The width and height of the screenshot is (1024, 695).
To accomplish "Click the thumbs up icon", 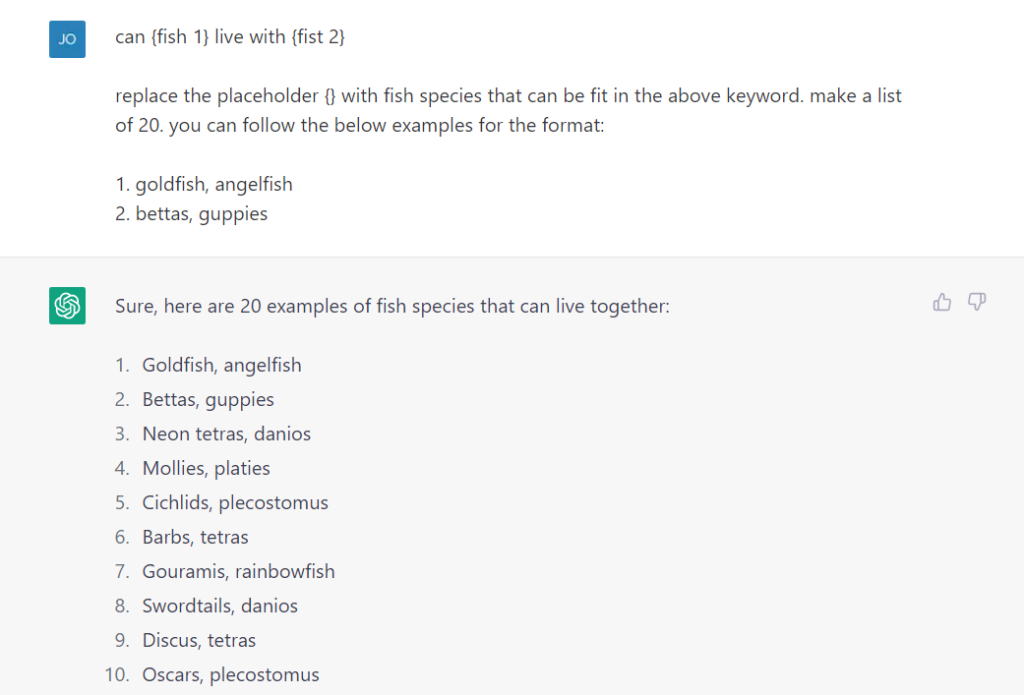I will (942, 302).
